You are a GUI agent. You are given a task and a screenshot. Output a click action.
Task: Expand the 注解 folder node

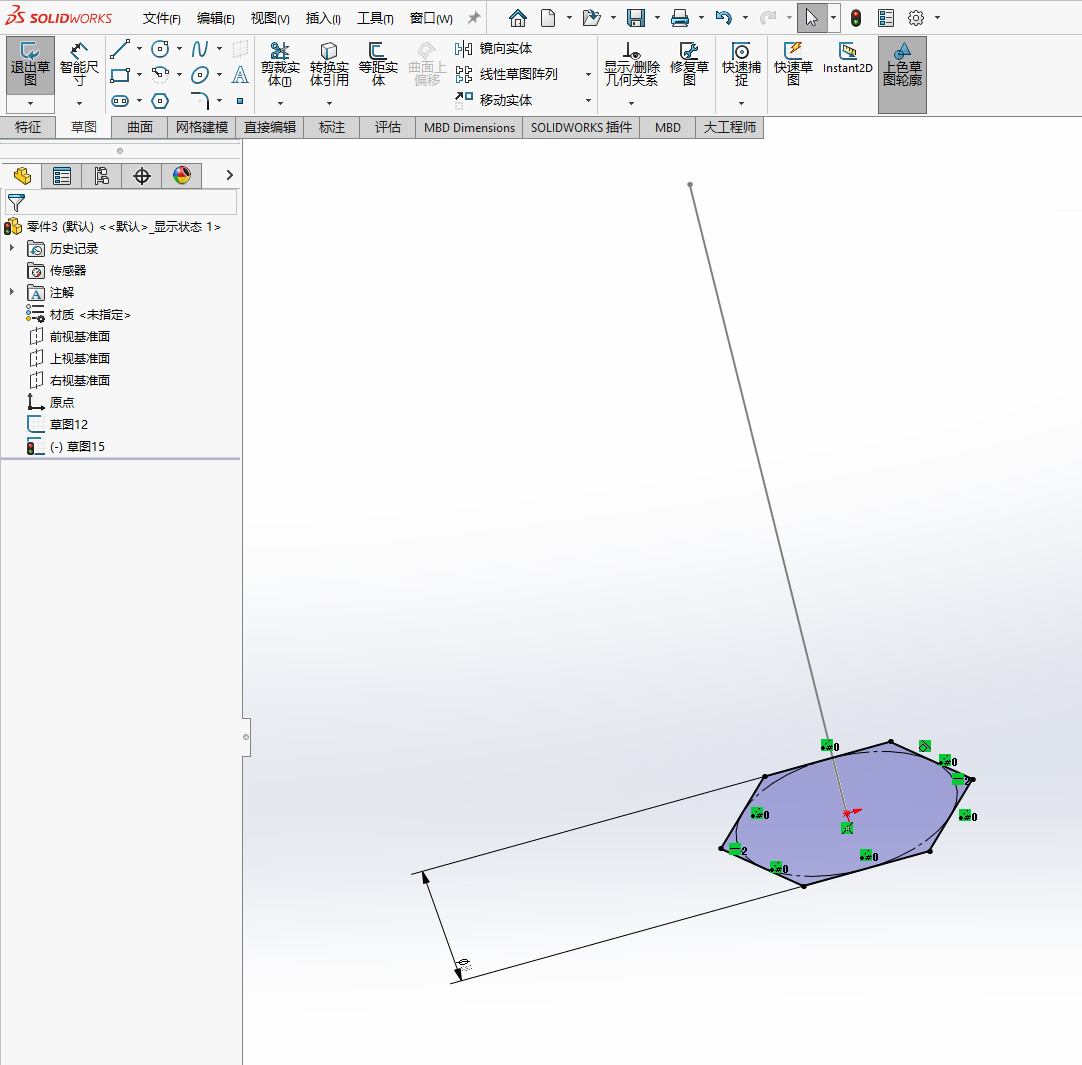pyautogui.click(x=12, y=292)
